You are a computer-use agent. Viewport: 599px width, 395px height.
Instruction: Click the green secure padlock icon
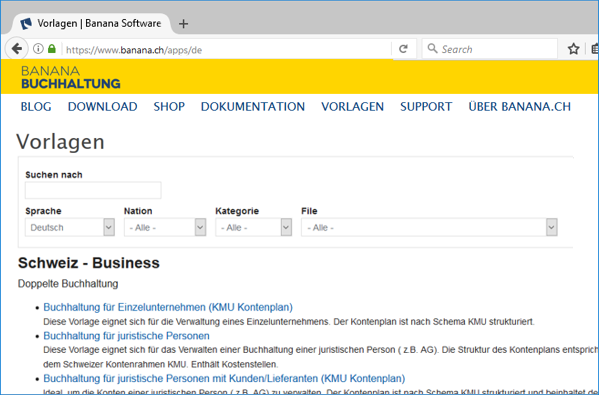pos(52,49)
